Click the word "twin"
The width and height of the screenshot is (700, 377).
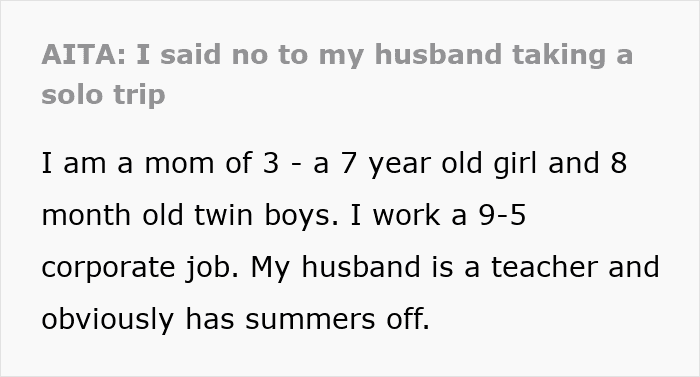224,215
